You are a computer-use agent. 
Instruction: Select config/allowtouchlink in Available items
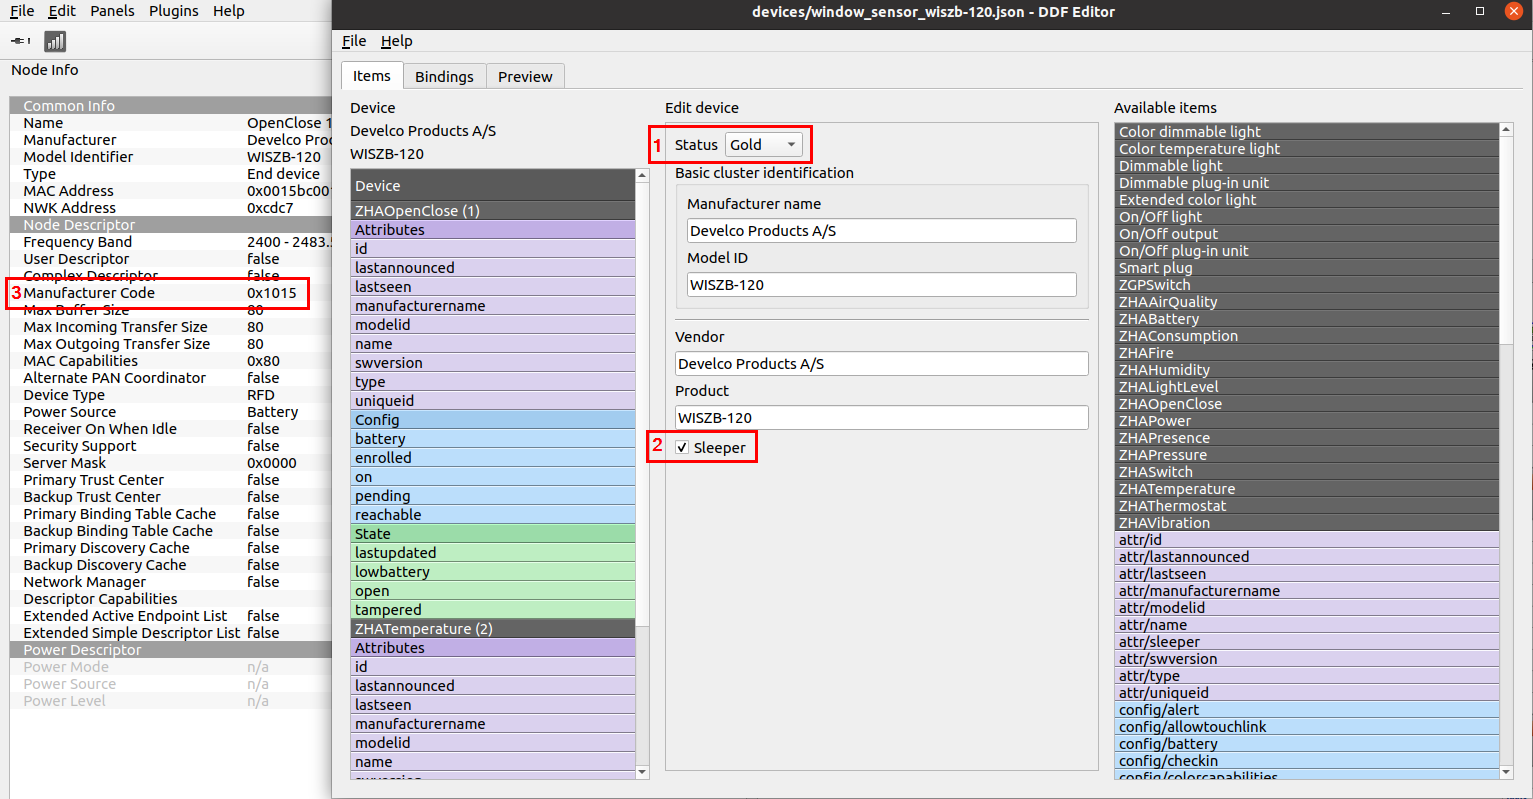click(x=1307, y=727)
